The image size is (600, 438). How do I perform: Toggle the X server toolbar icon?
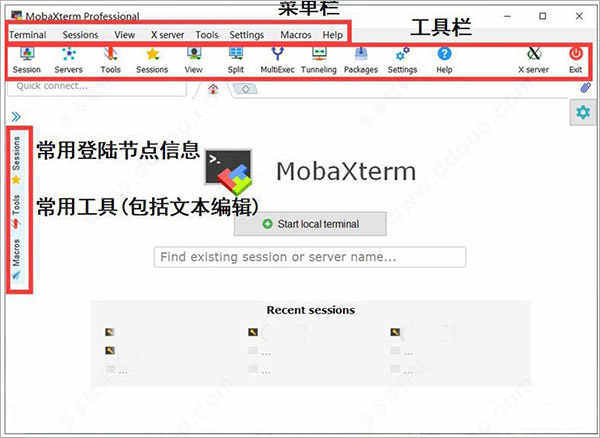pos(533,60)
